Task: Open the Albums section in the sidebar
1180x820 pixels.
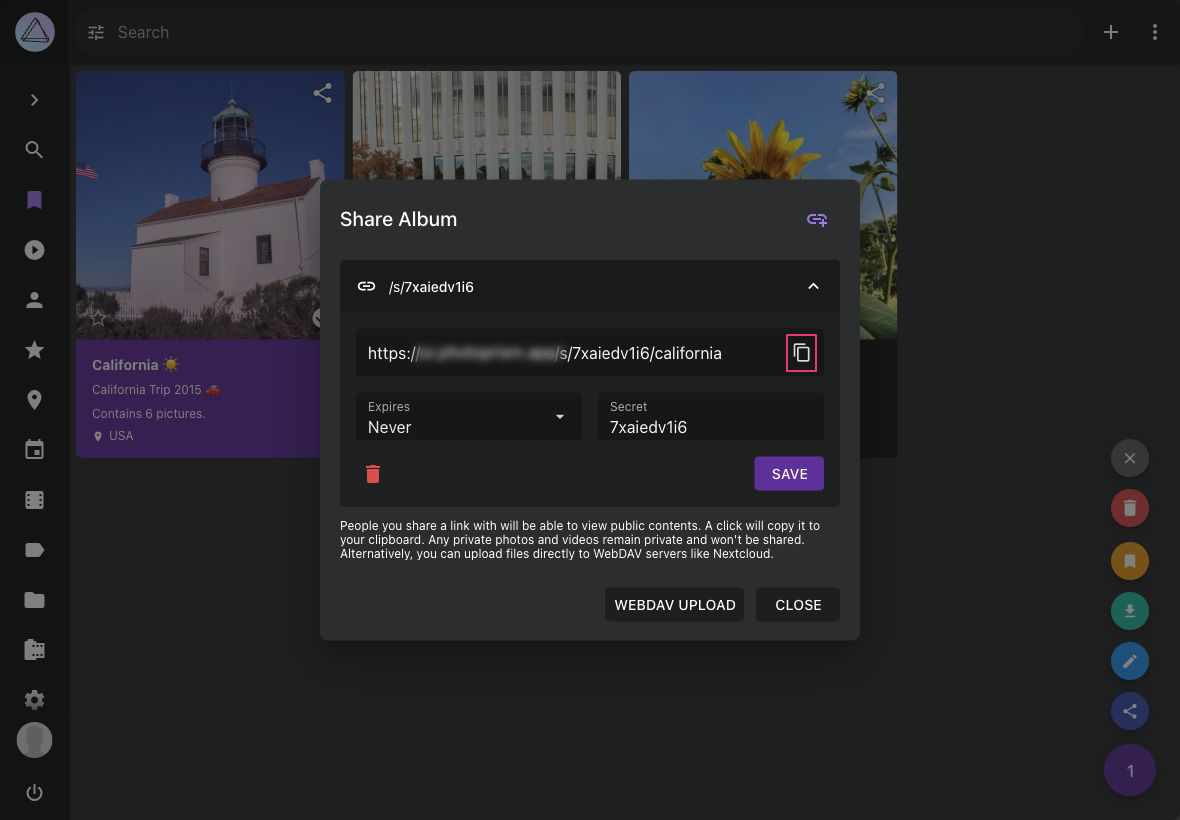Action: coord(34,199)
